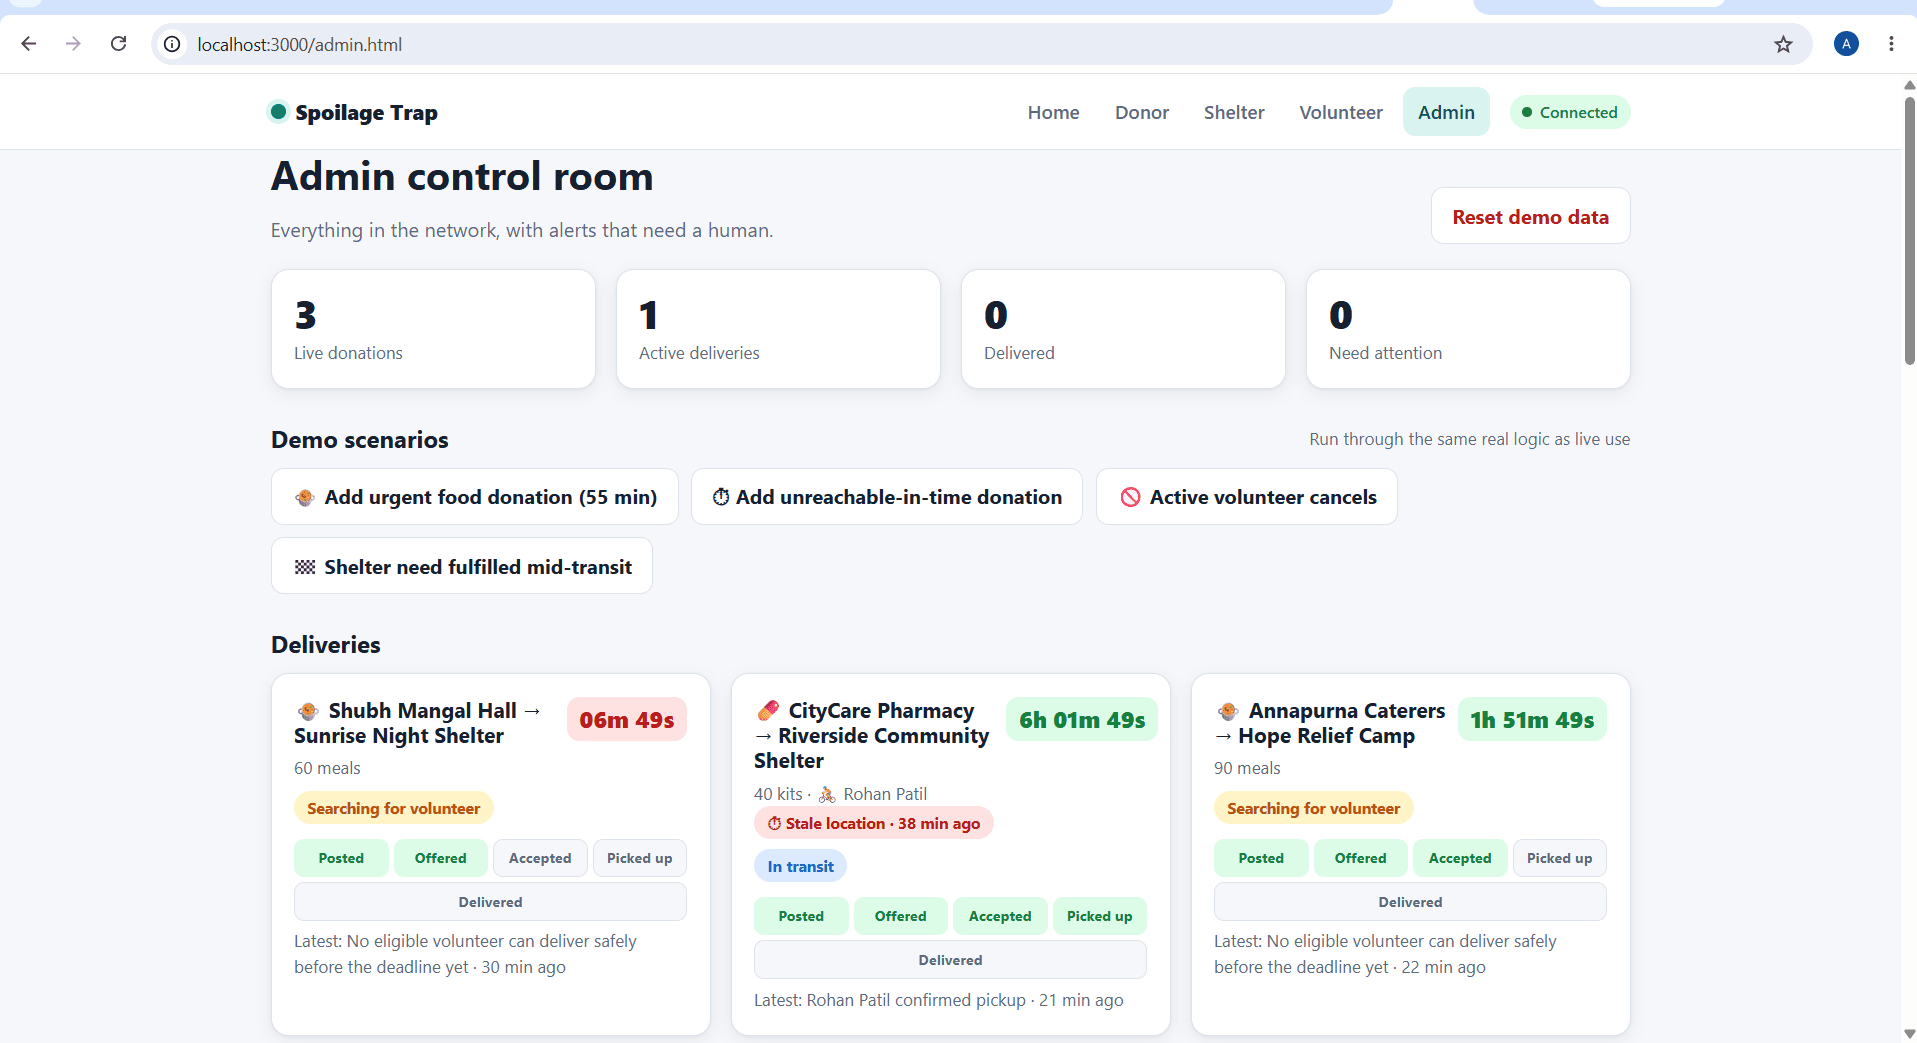Click the clock icon in Stale location badge
This screenshot has height=1043, width=1917.
tap(774, 824)
